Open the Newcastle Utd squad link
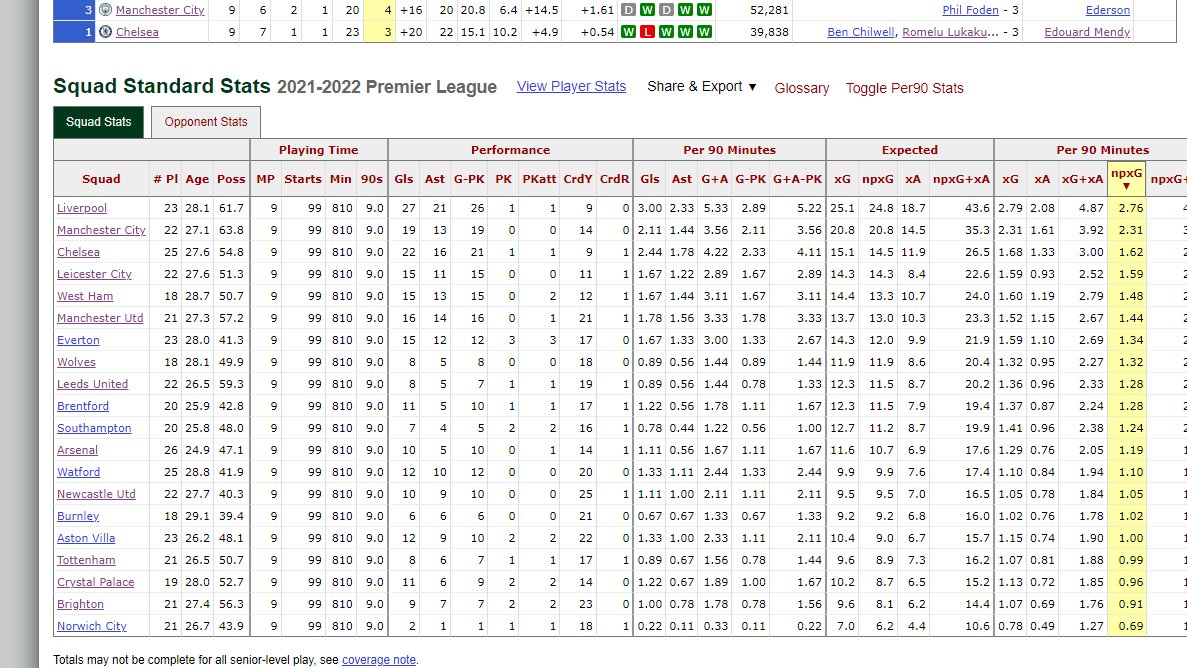 pyautogui.click(x=96, y=494)
